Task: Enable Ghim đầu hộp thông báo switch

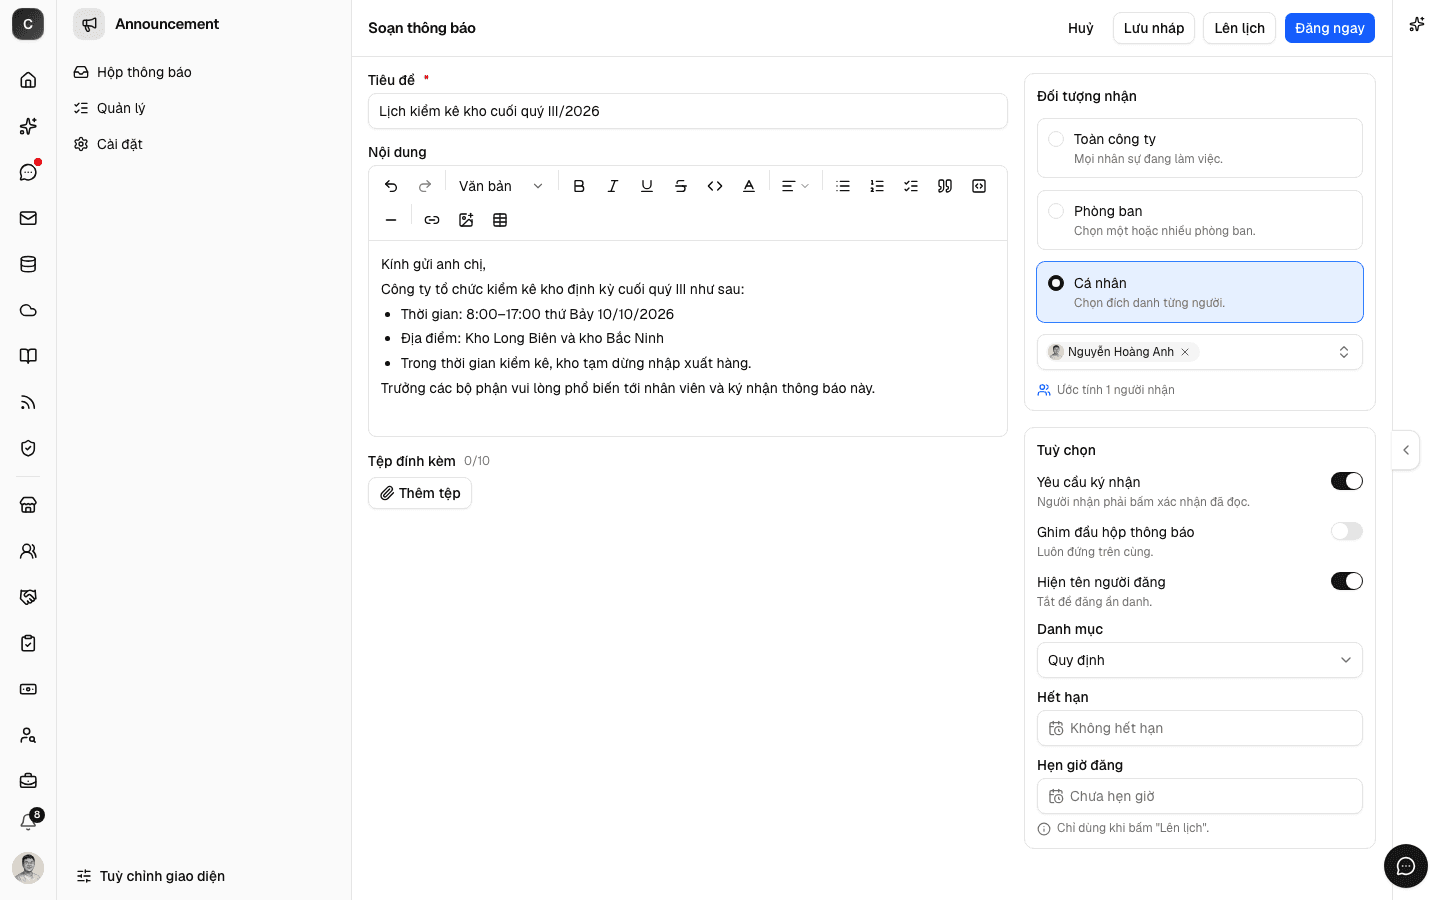Action: [x=1347, y=531]
